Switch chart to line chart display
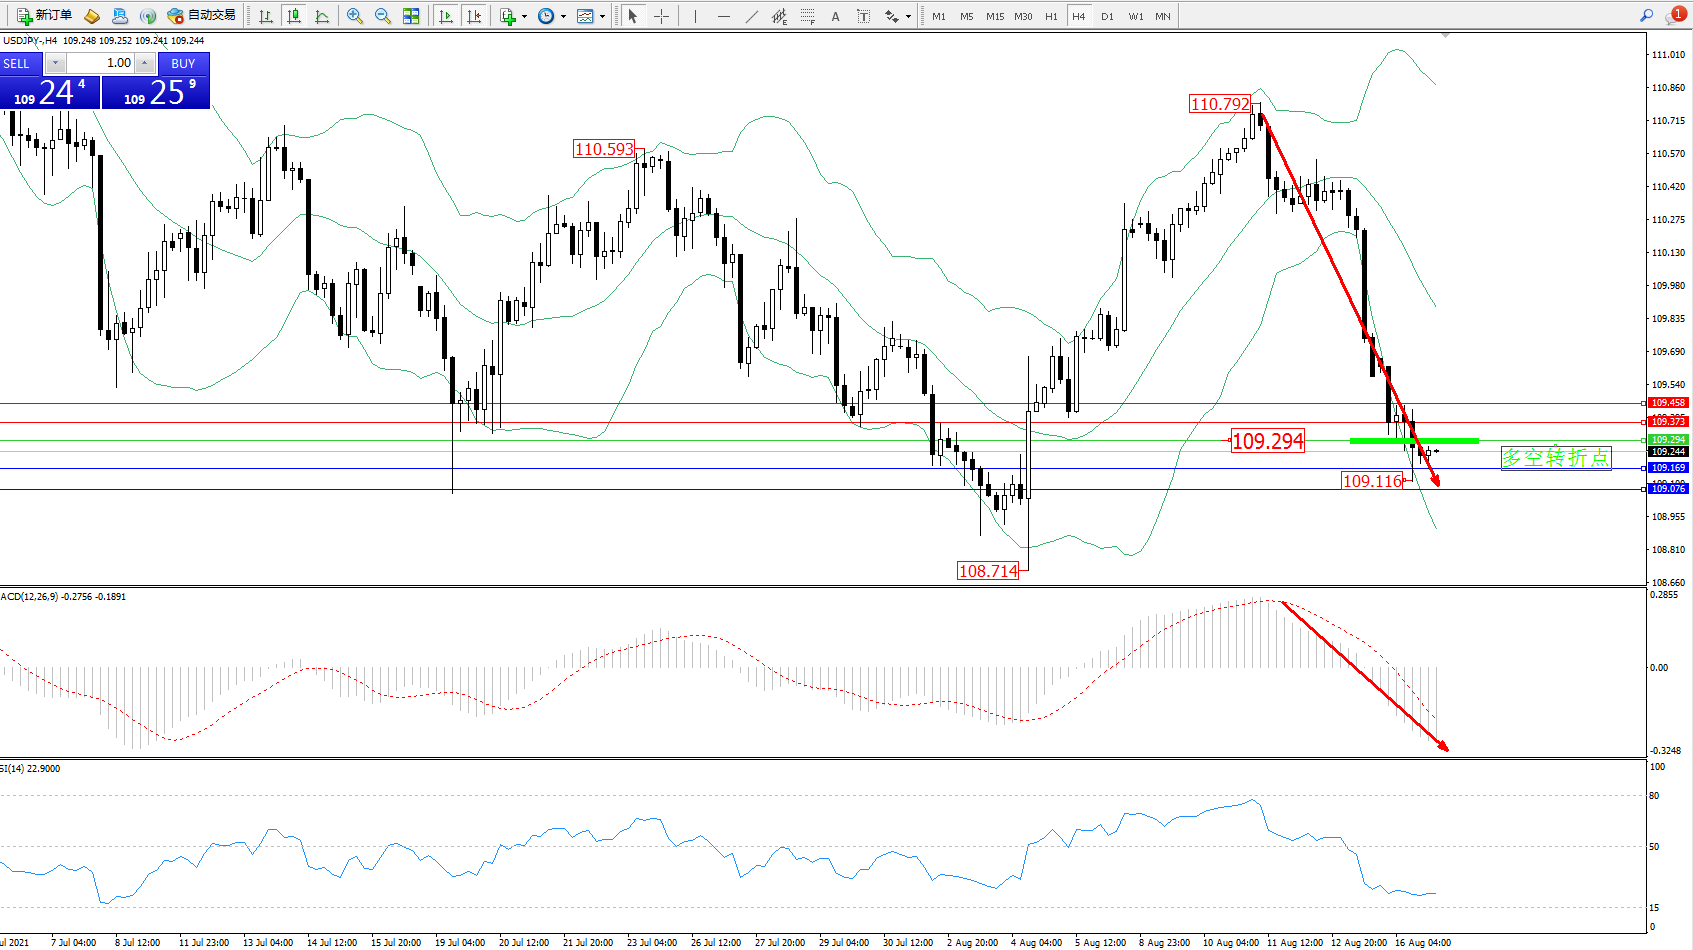The width and height of the screenshot is (1693, 950). click(x=322, y=16)
